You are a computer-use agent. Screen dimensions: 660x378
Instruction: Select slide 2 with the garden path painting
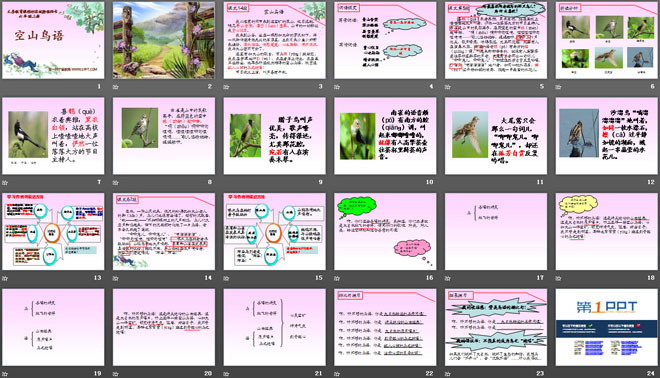point(164,40)
